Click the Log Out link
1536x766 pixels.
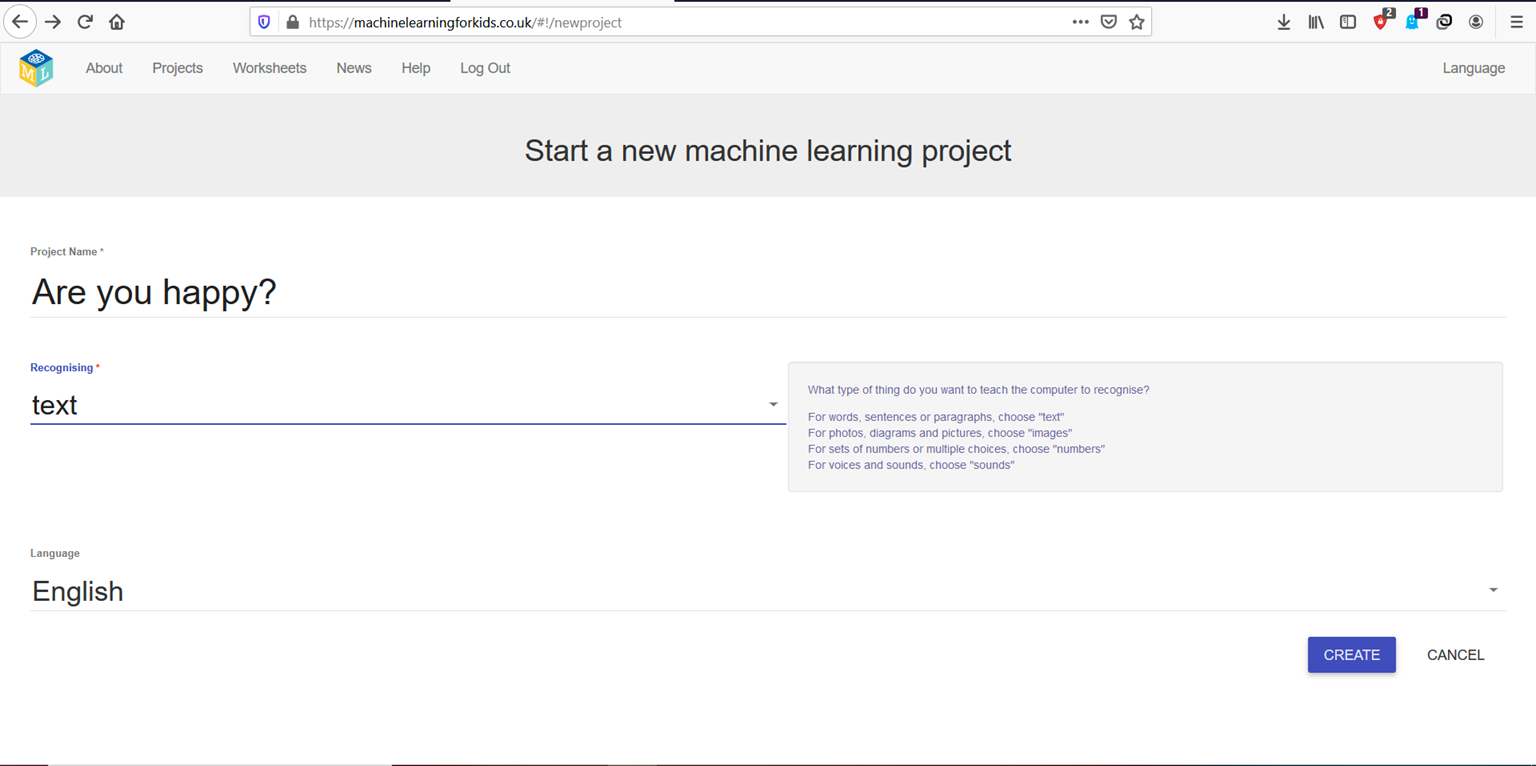click(x=485, y=68)
